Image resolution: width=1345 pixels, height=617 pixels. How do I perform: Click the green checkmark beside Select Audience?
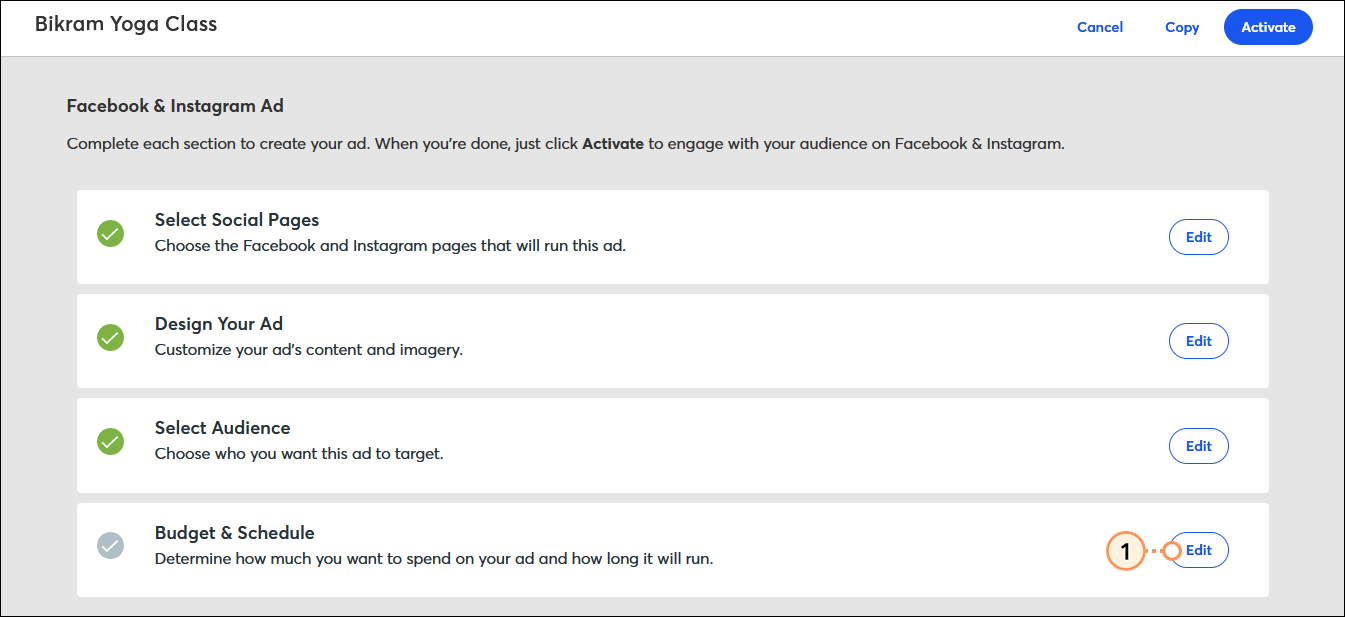click(110, 442)
